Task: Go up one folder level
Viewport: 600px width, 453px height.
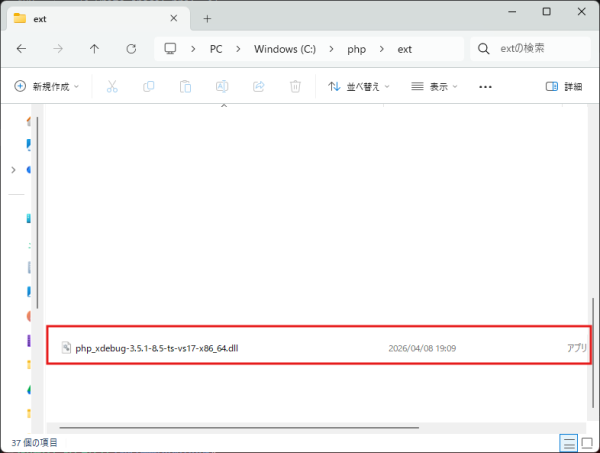Action: 94,49
